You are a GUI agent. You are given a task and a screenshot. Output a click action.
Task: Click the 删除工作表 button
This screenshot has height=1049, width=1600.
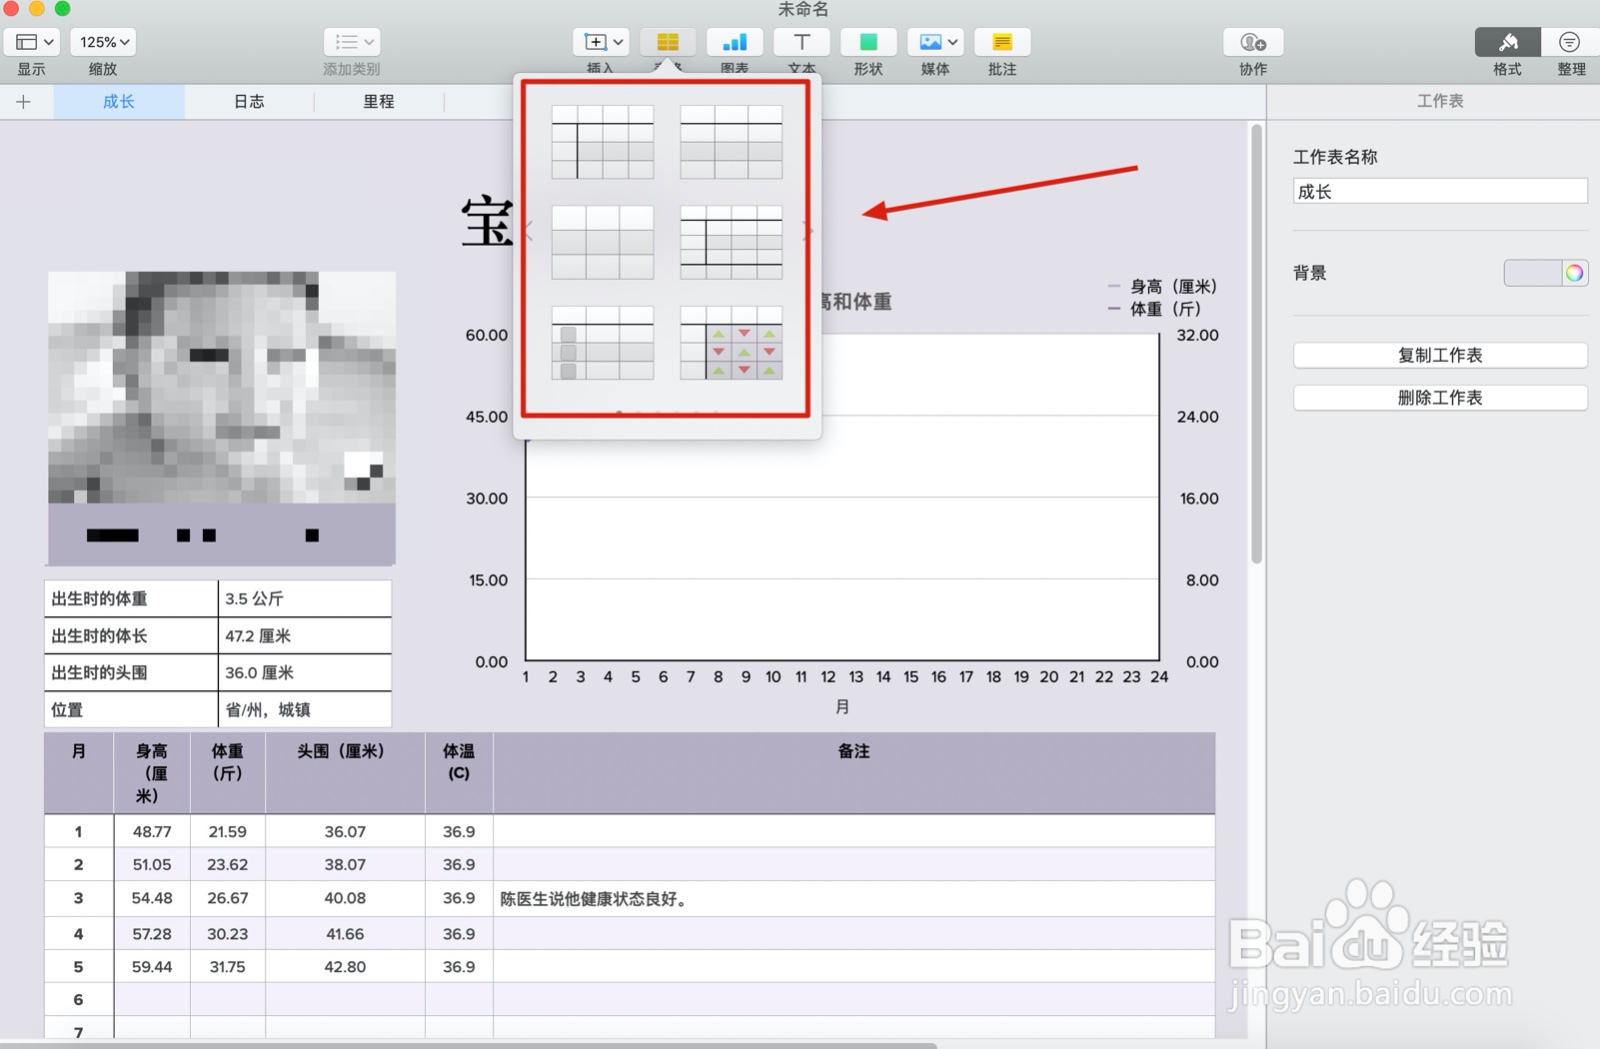click(1440, 397)
